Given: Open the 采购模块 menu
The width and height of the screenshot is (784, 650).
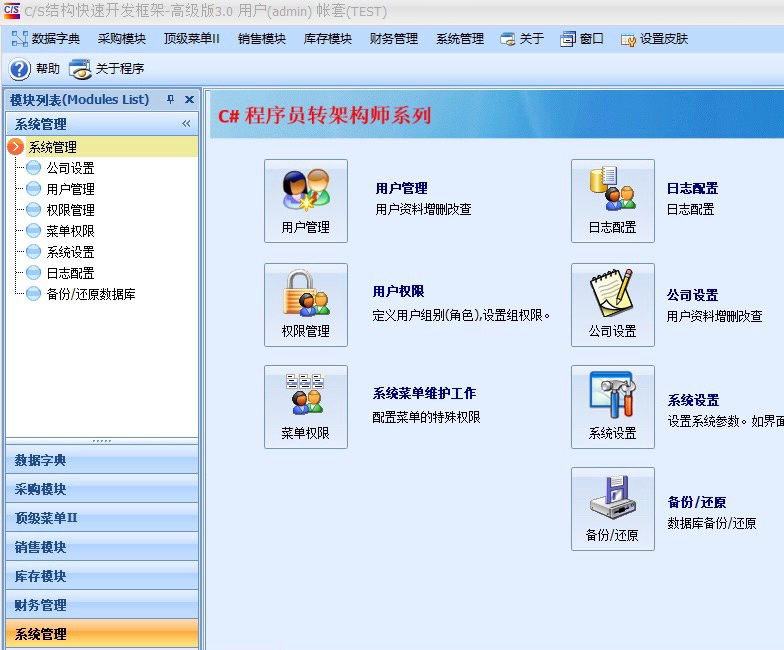Looking at the screenshot, I should (x=122, y=39).
